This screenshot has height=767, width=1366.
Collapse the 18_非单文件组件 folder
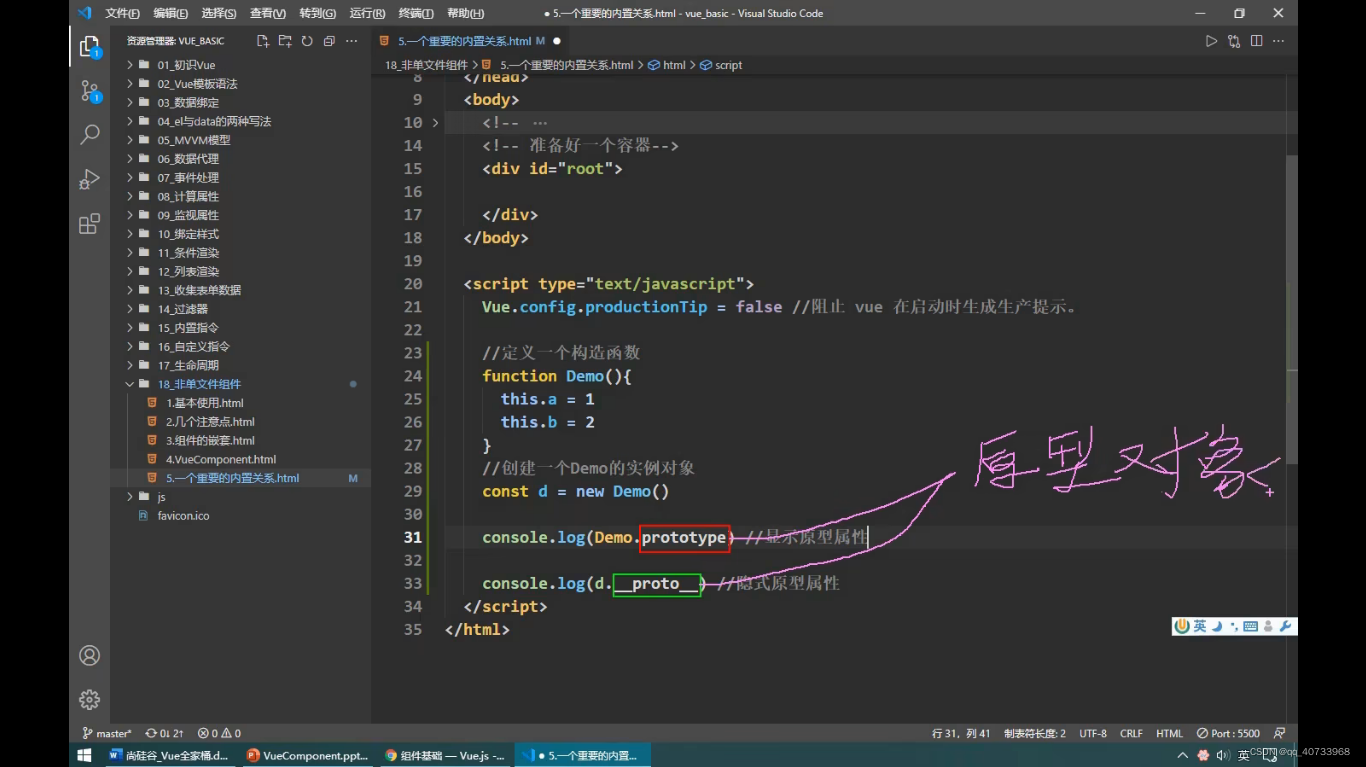[240, 384]
